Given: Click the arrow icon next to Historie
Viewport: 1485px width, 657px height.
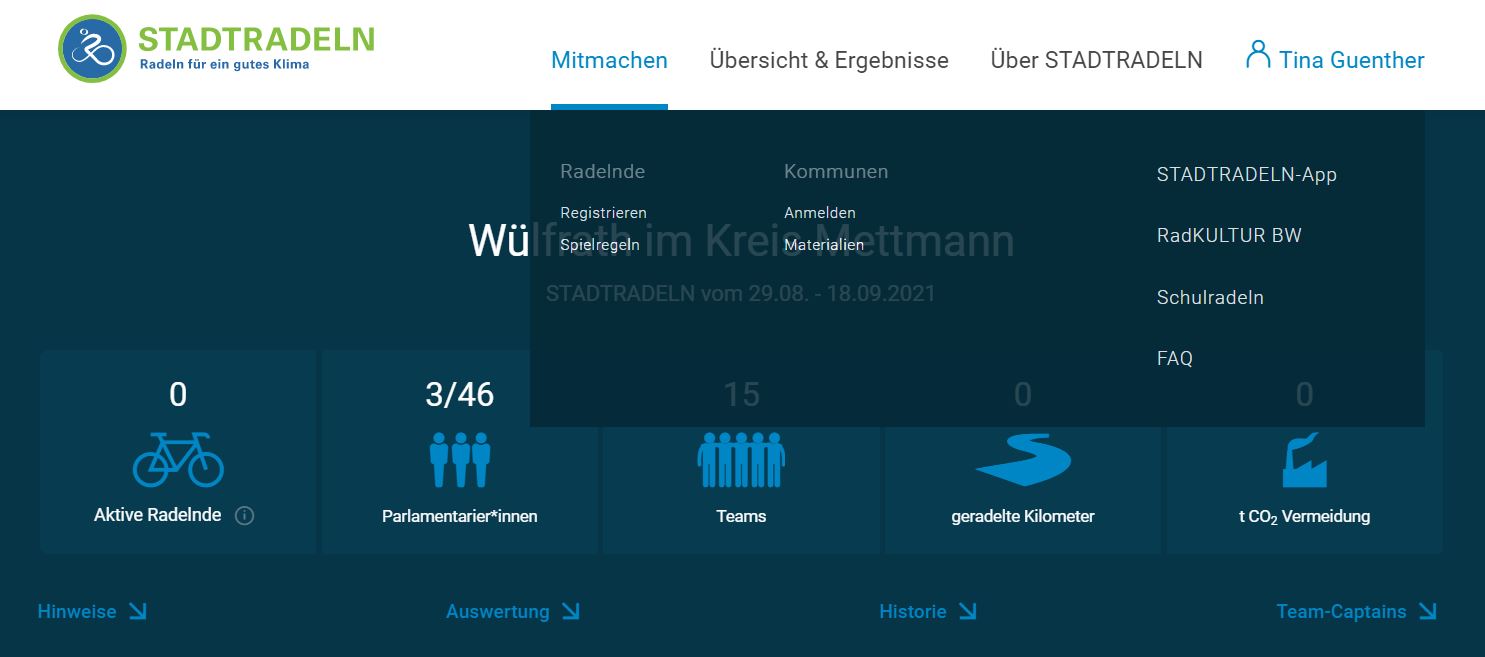Looking at the screenshot, I should tap(967, 611).
